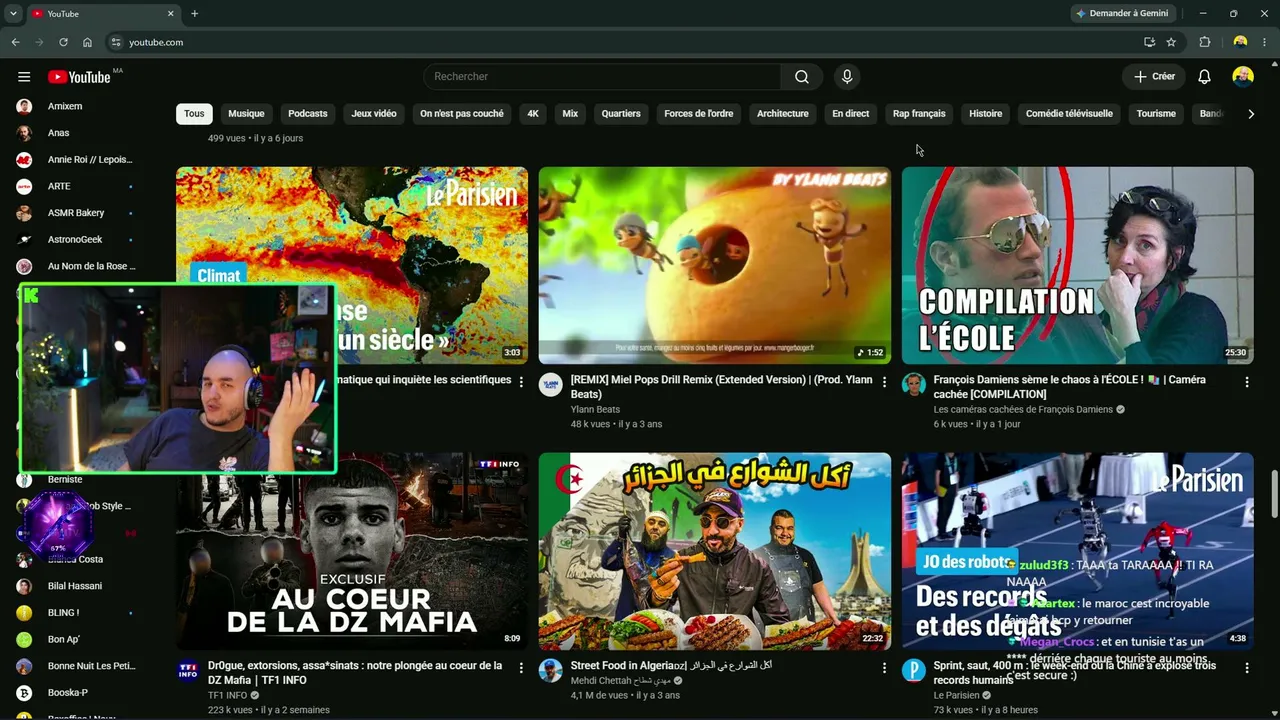Open the browser home page
This screenshot has height=720, width=1280.
pos(87,42)
